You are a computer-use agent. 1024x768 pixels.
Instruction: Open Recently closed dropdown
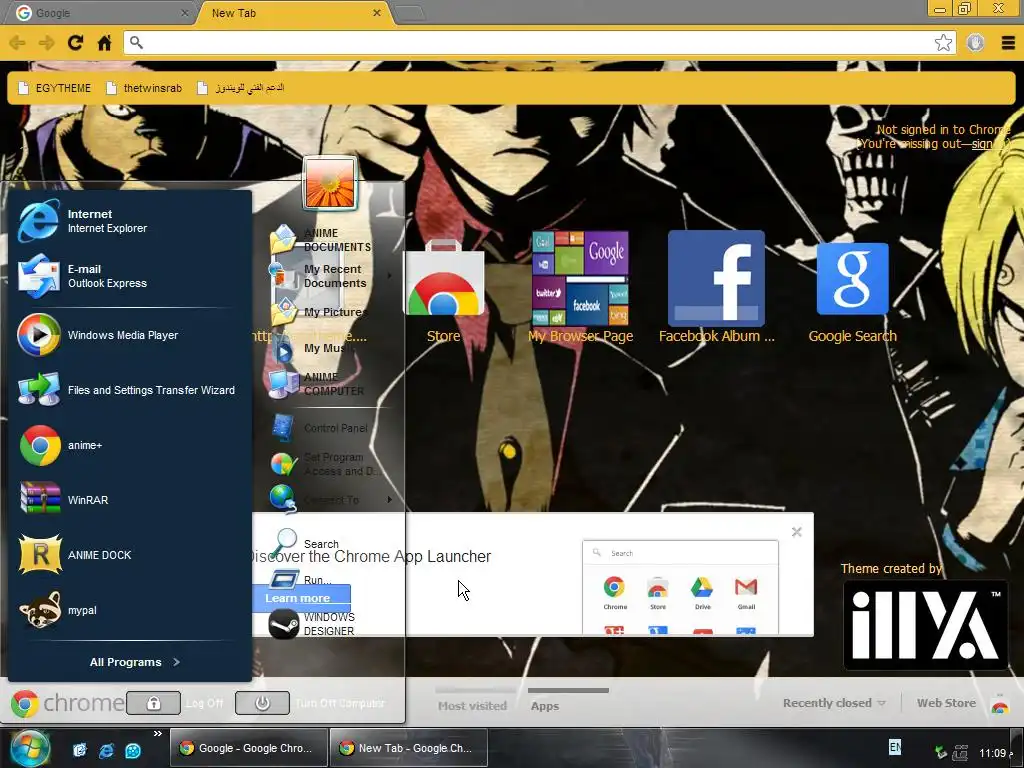834,703
